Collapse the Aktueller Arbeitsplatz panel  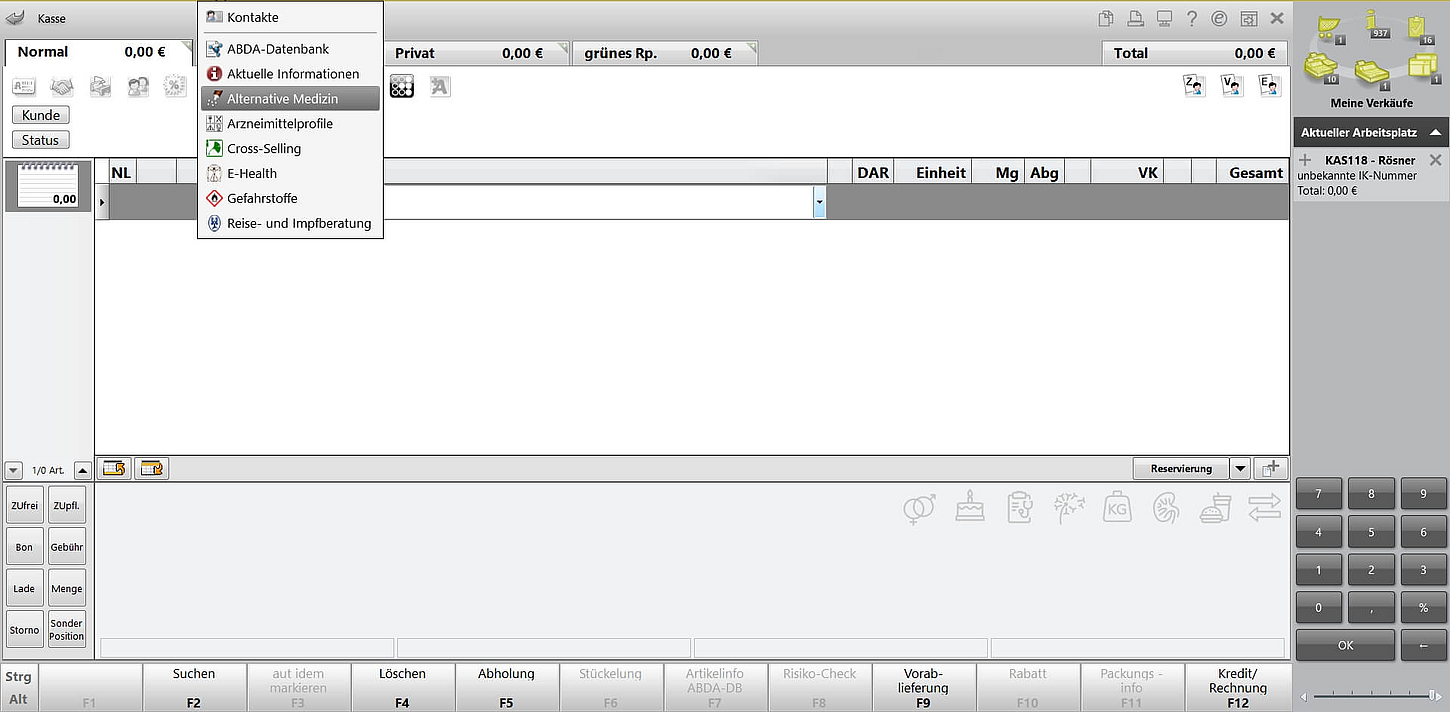pos(1435,132)
